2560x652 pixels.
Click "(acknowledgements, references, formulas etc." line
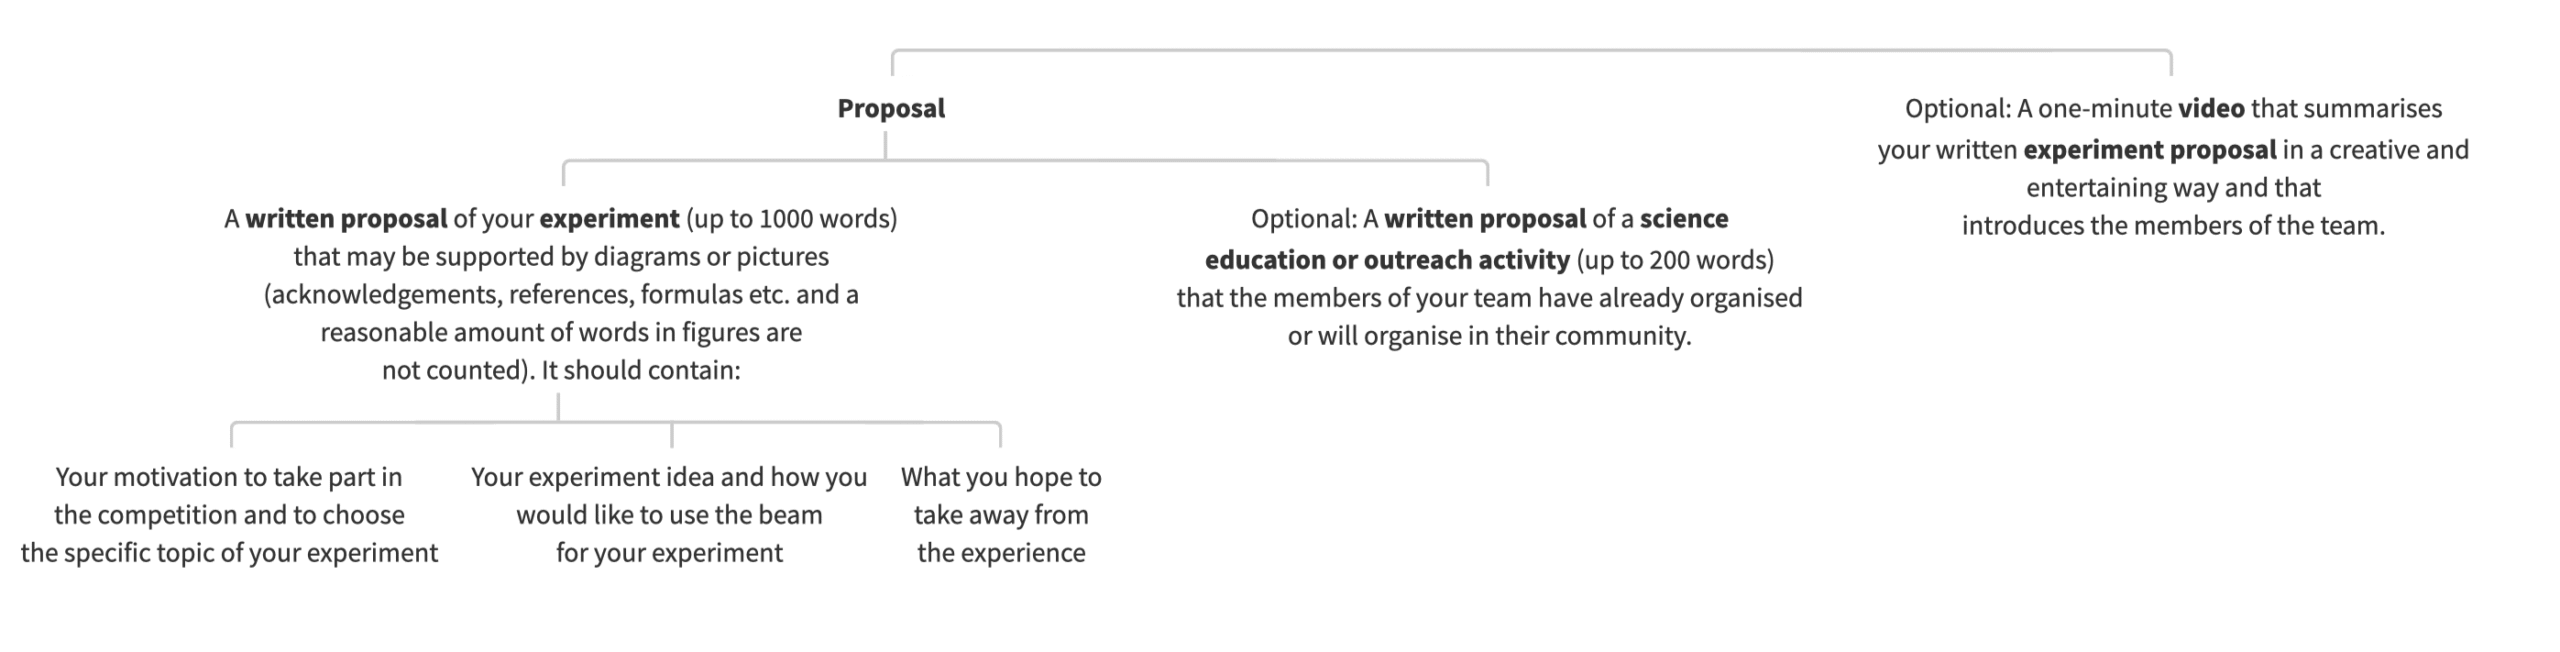561,295
